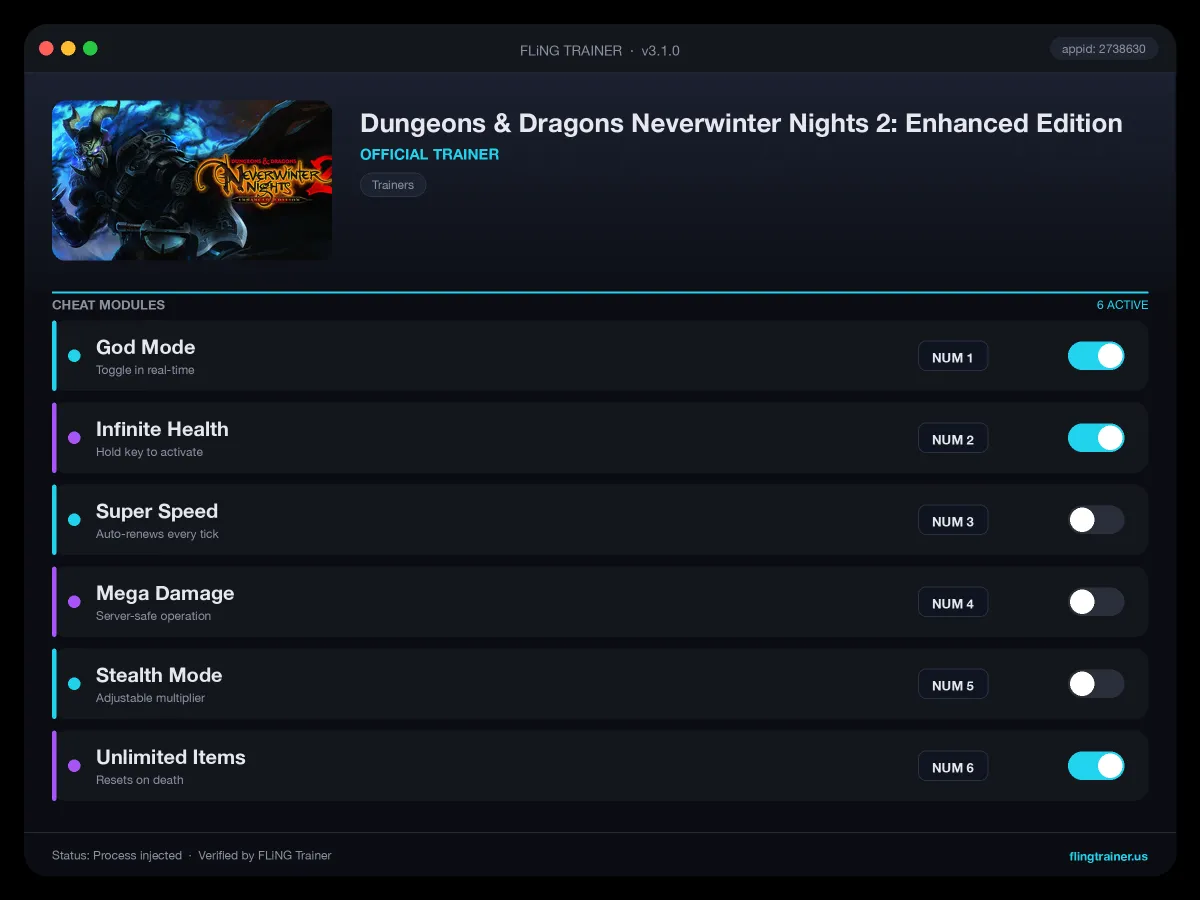Viewport: 1200px width, 900px height.
Task: Click the game title heading
Action: coord(741,123)
